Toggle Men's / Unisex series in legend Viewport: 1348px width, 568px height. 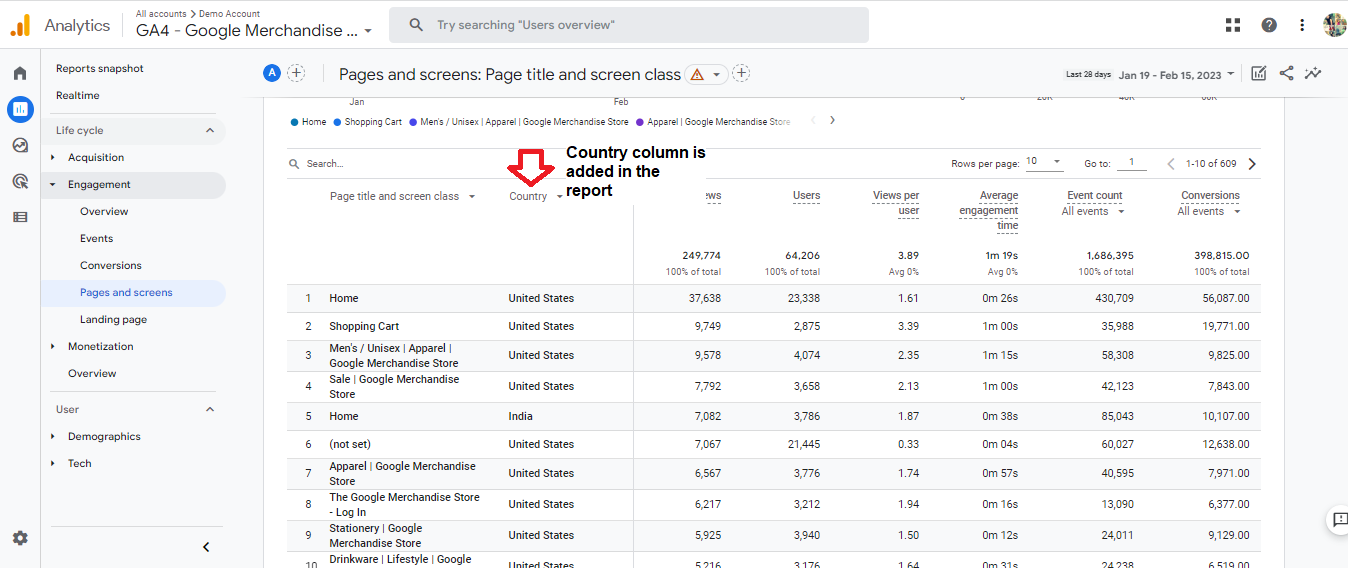click(519, 122)
